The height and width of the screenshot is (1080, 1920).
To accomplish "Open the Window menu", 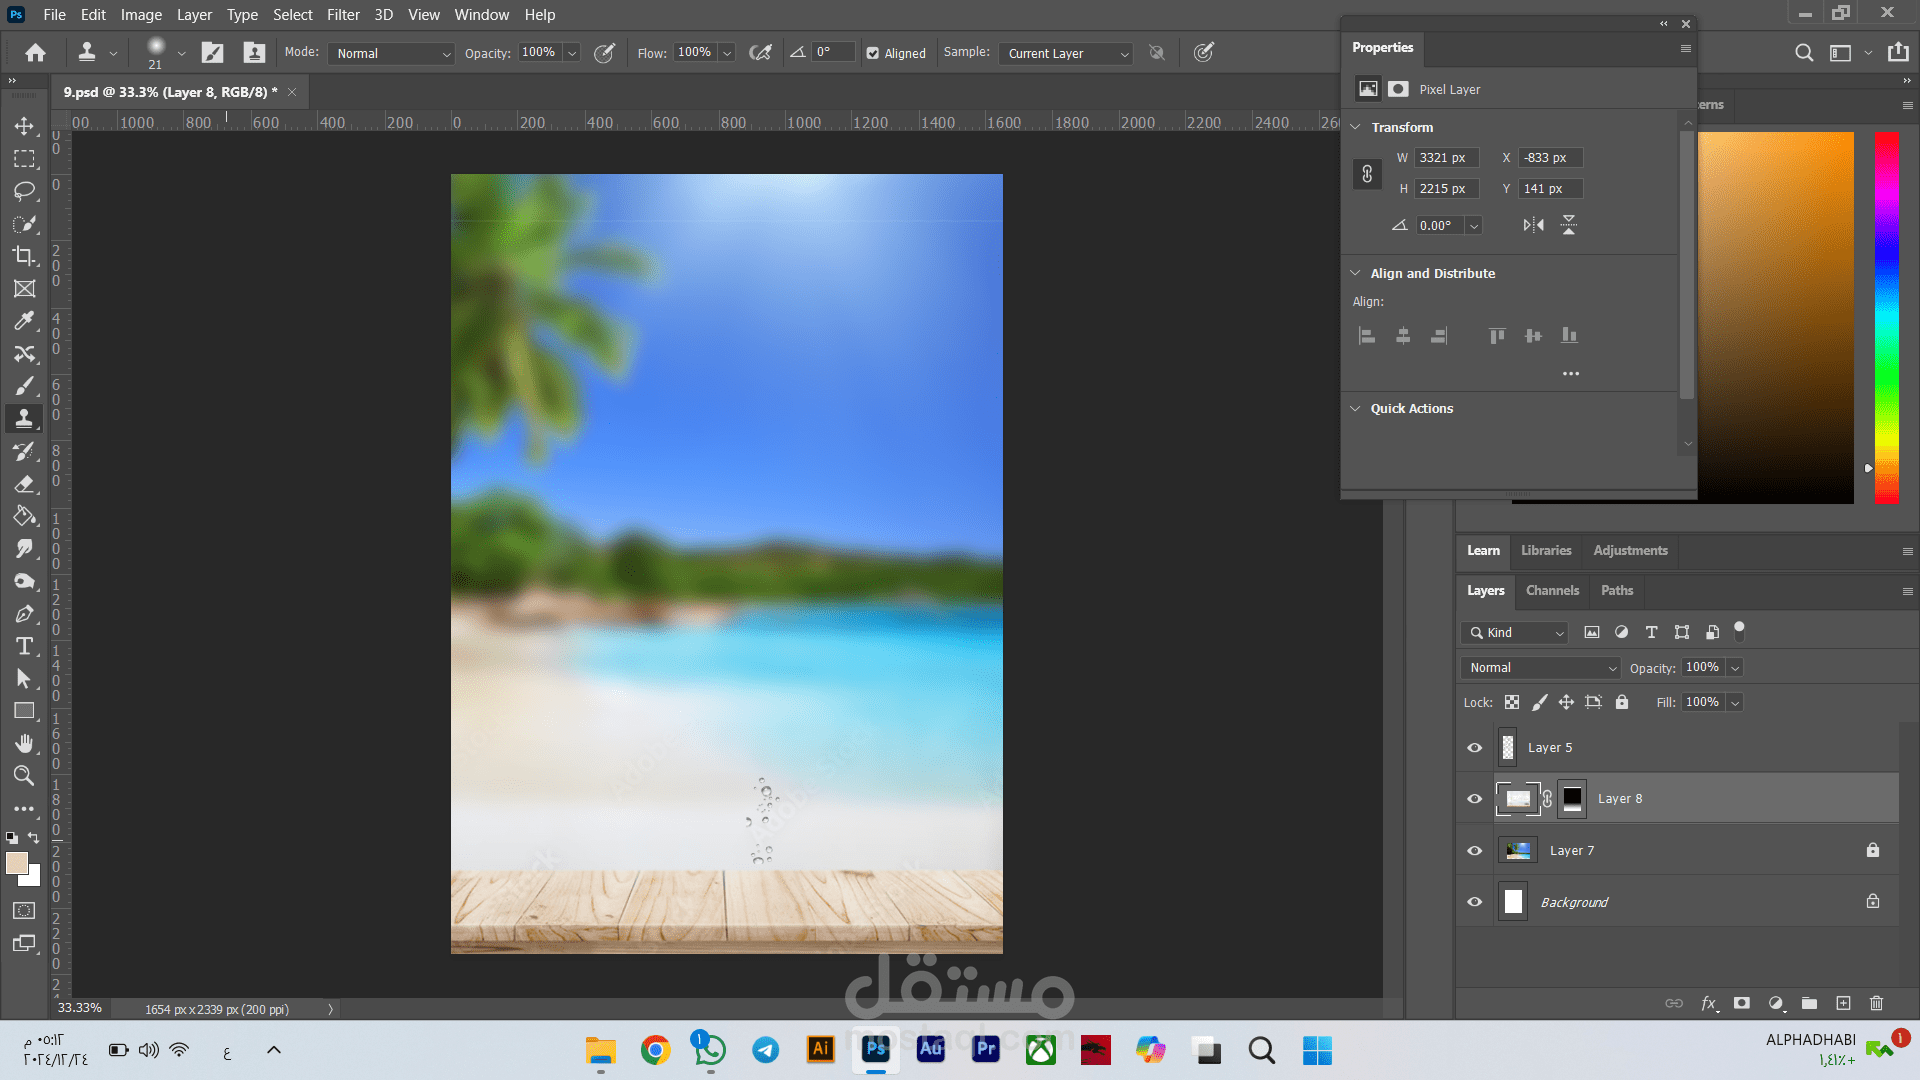I will (x=481, y=15).
